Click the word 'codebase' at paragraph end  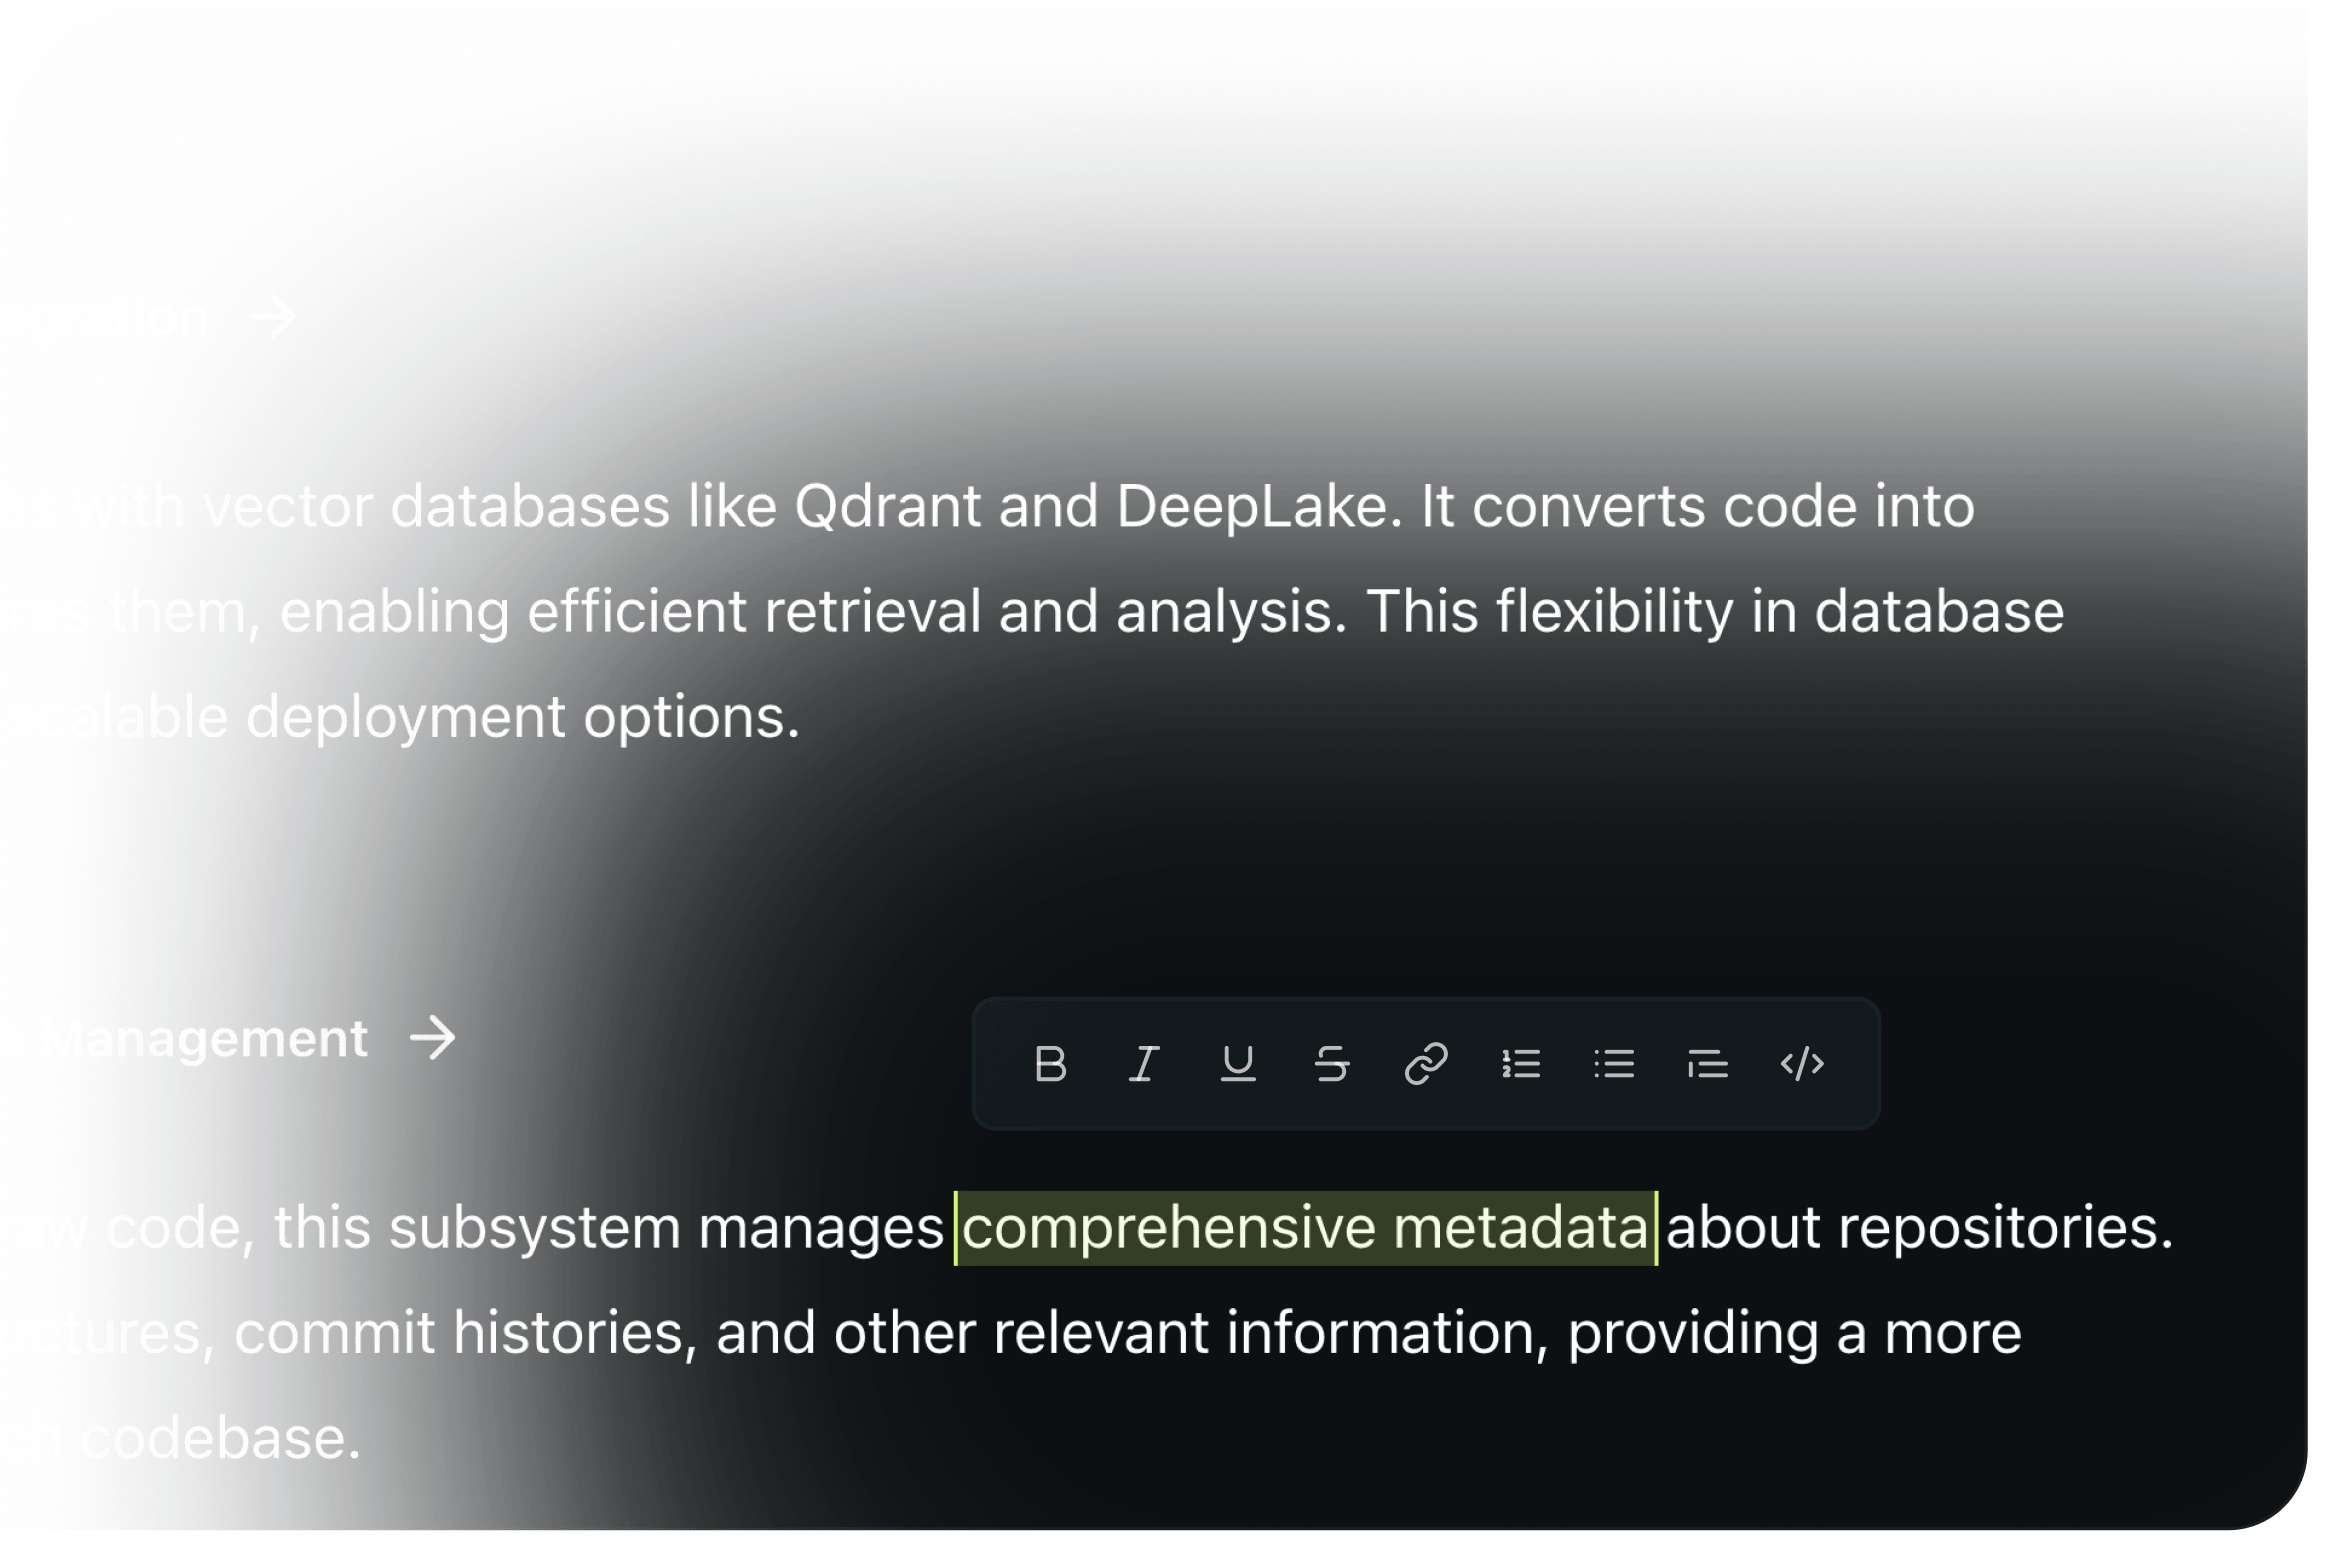[212, 1439]
